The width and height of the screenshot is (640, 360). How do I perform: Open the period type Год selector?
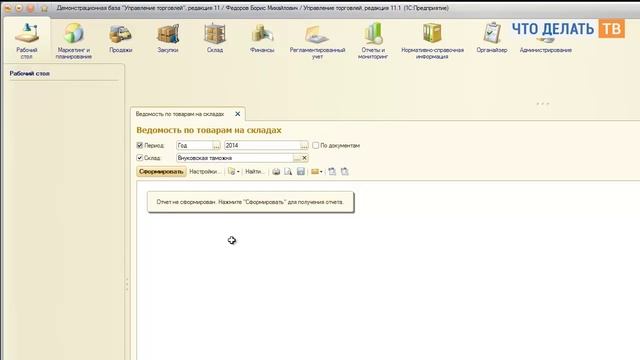tap(216, 146)
